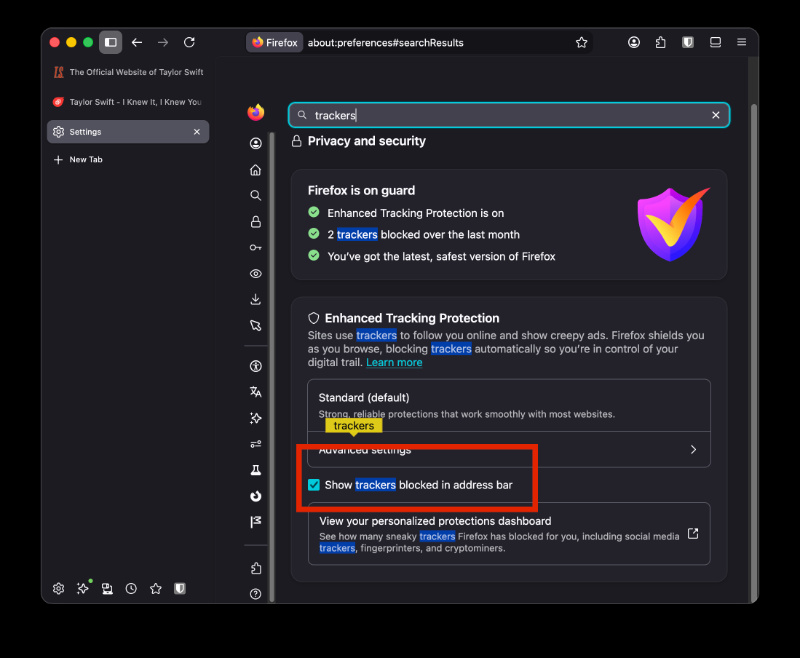Go back using the back arrow
800x658 pixels.
137,42
